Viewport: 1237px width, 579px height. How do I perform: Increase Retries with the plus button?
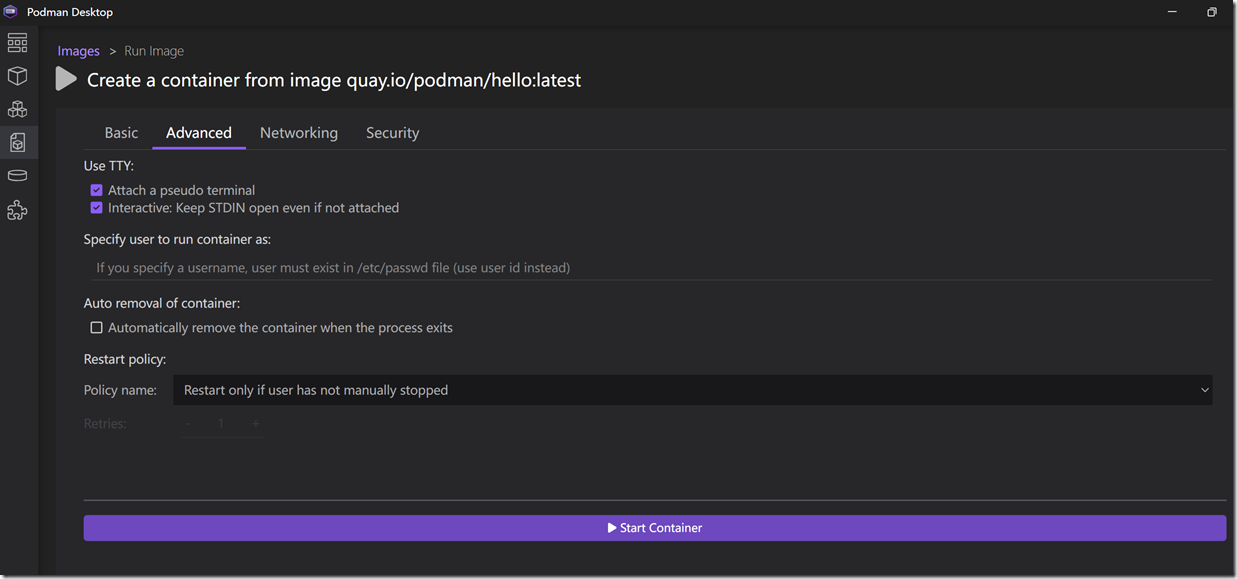point(255,424)
